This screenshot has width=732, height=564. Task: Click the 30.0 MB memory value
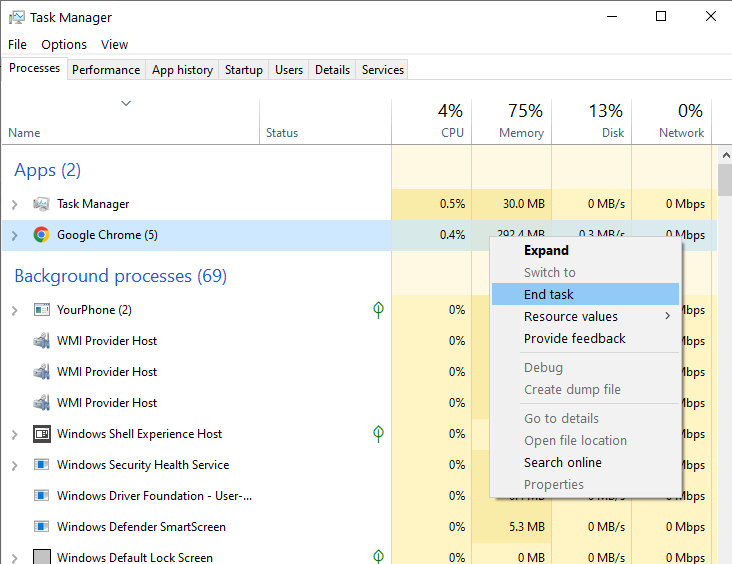click(524, 204)
